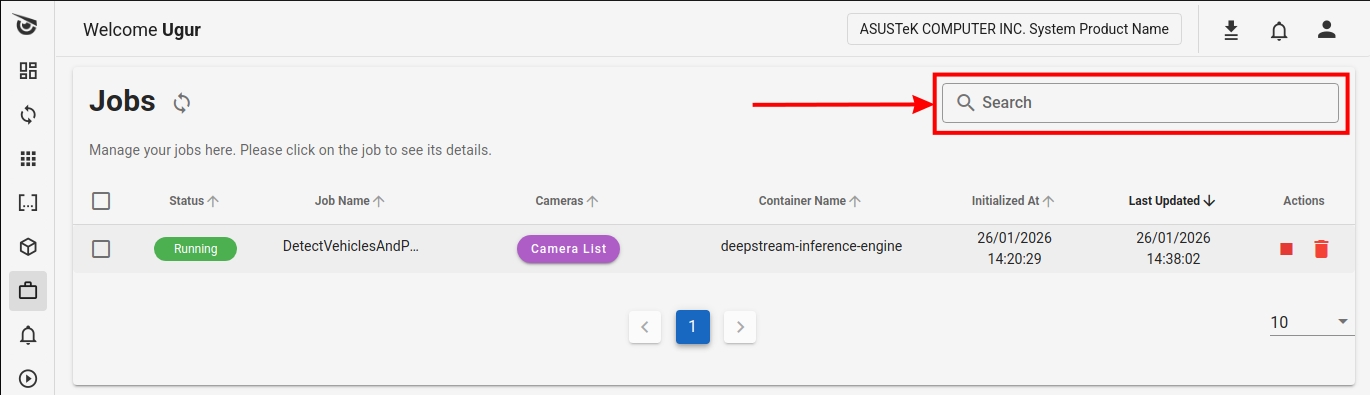The width and height of the screenshot is (1370, 395).
Task: Select page 1 in the pagination
Action: click(x=692, y=327)
